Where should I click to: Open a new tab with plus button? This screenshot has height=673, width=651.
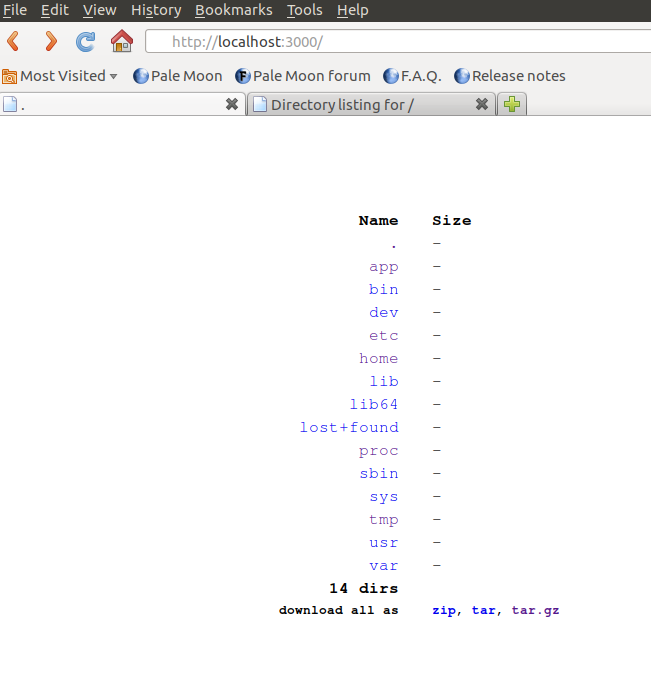click(512, 104)
